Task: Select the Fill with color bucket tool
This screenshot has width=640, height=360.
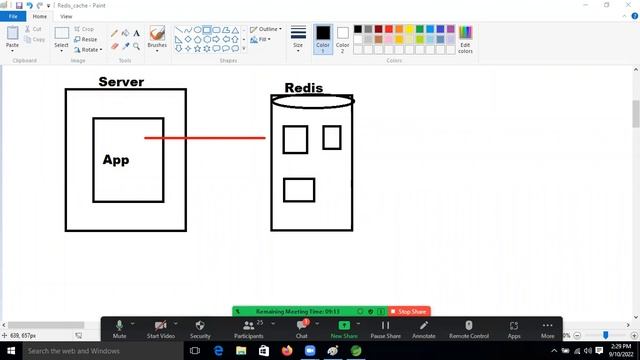Action: 125,33
